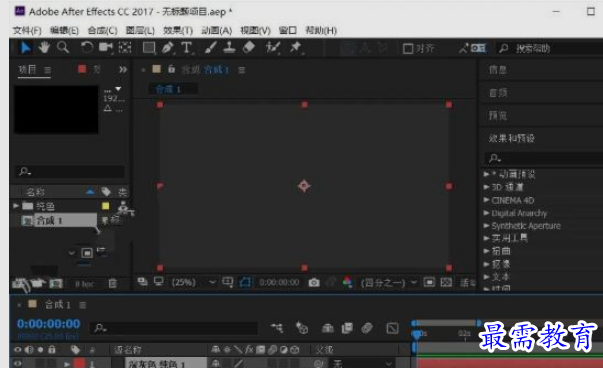The image size is (603, 368).
Task: Click the composition mini-flowchart icon in timeline
Action: (x=277, y=328)
